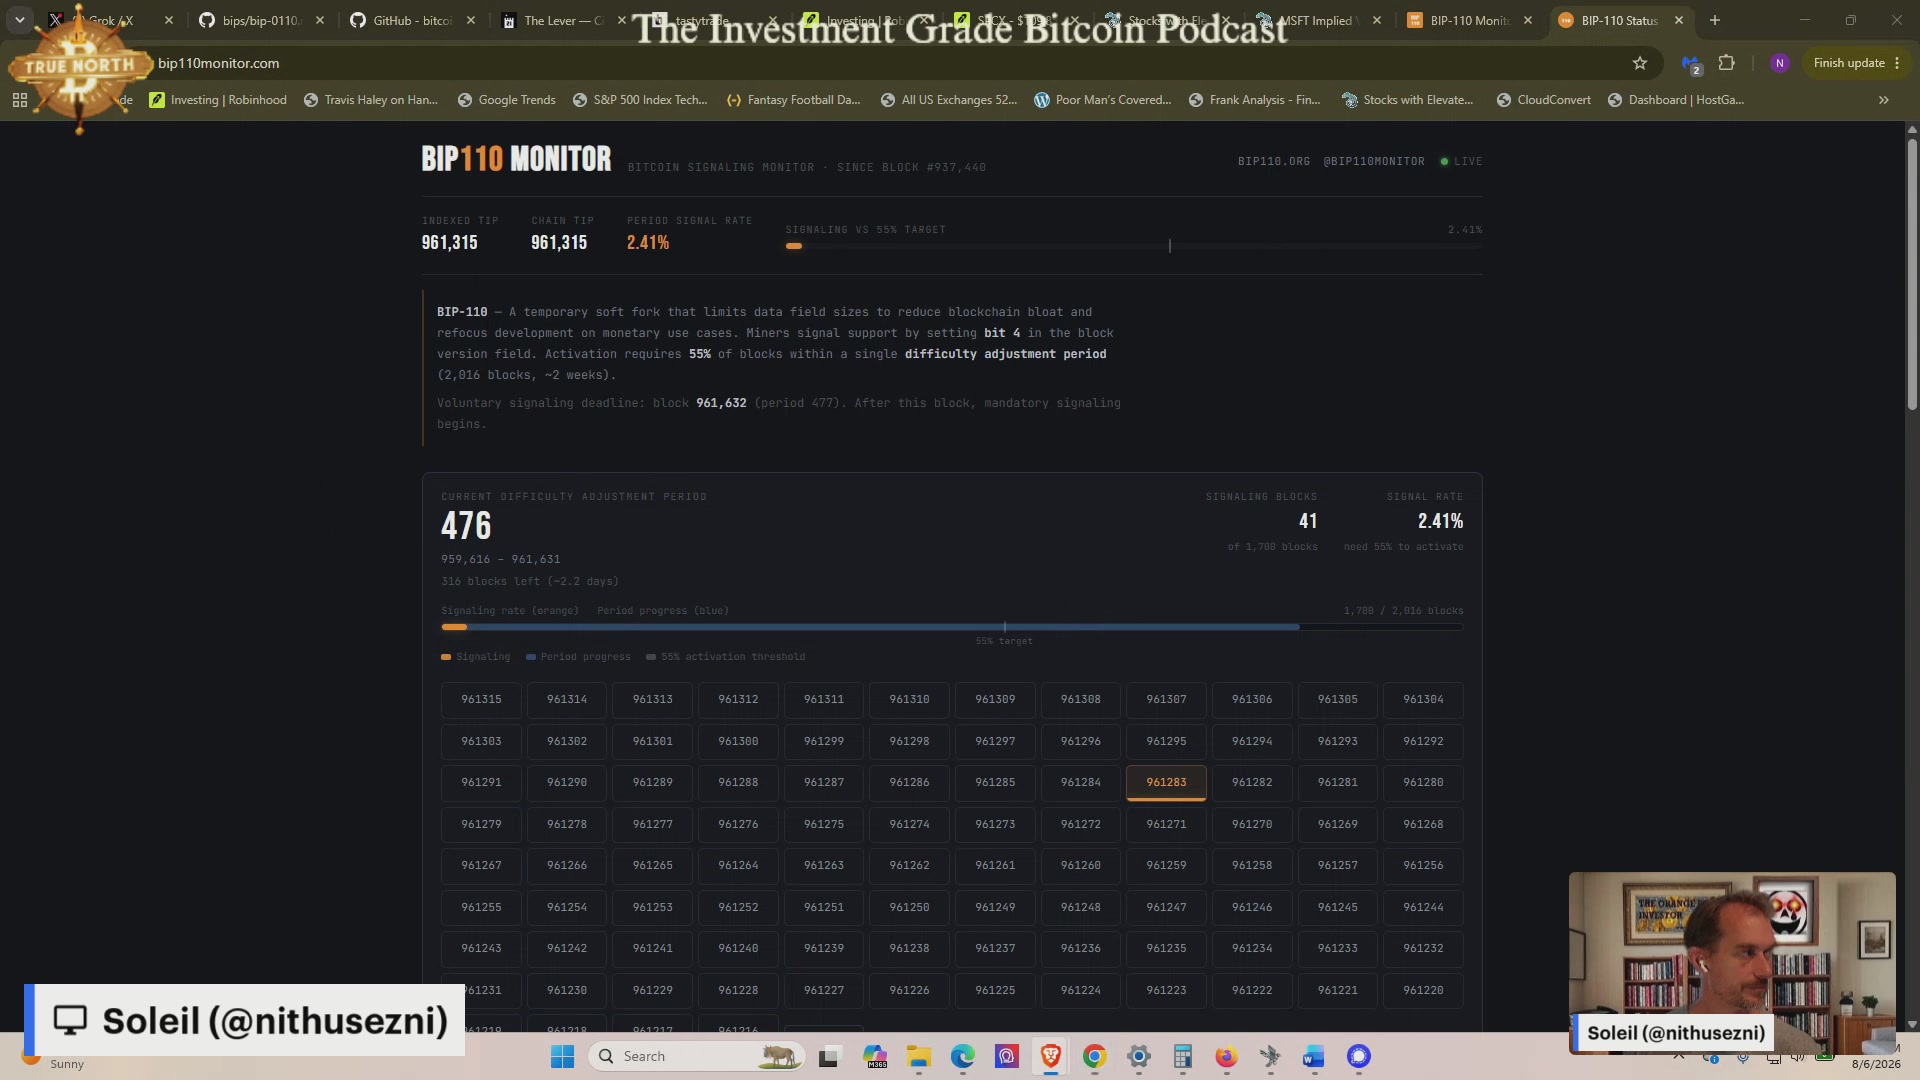Open the All US Exchanges 52 bookmark
Viewport: 1920px width, 1080px height.
click(949, 100)
